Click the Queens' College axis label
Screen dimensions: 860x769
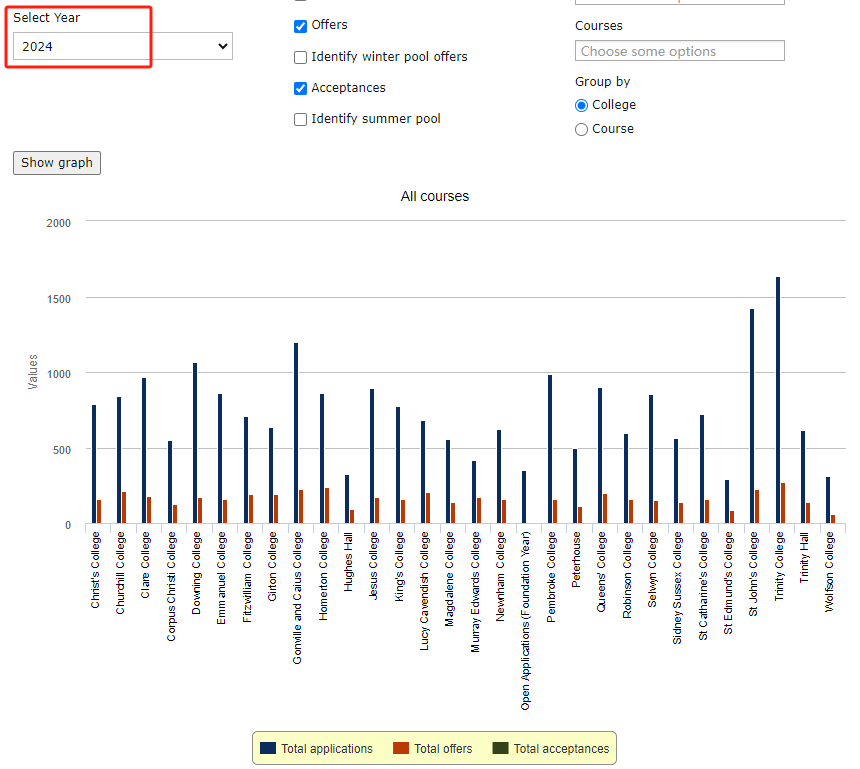pyautogui.click(x=602, y=572)
